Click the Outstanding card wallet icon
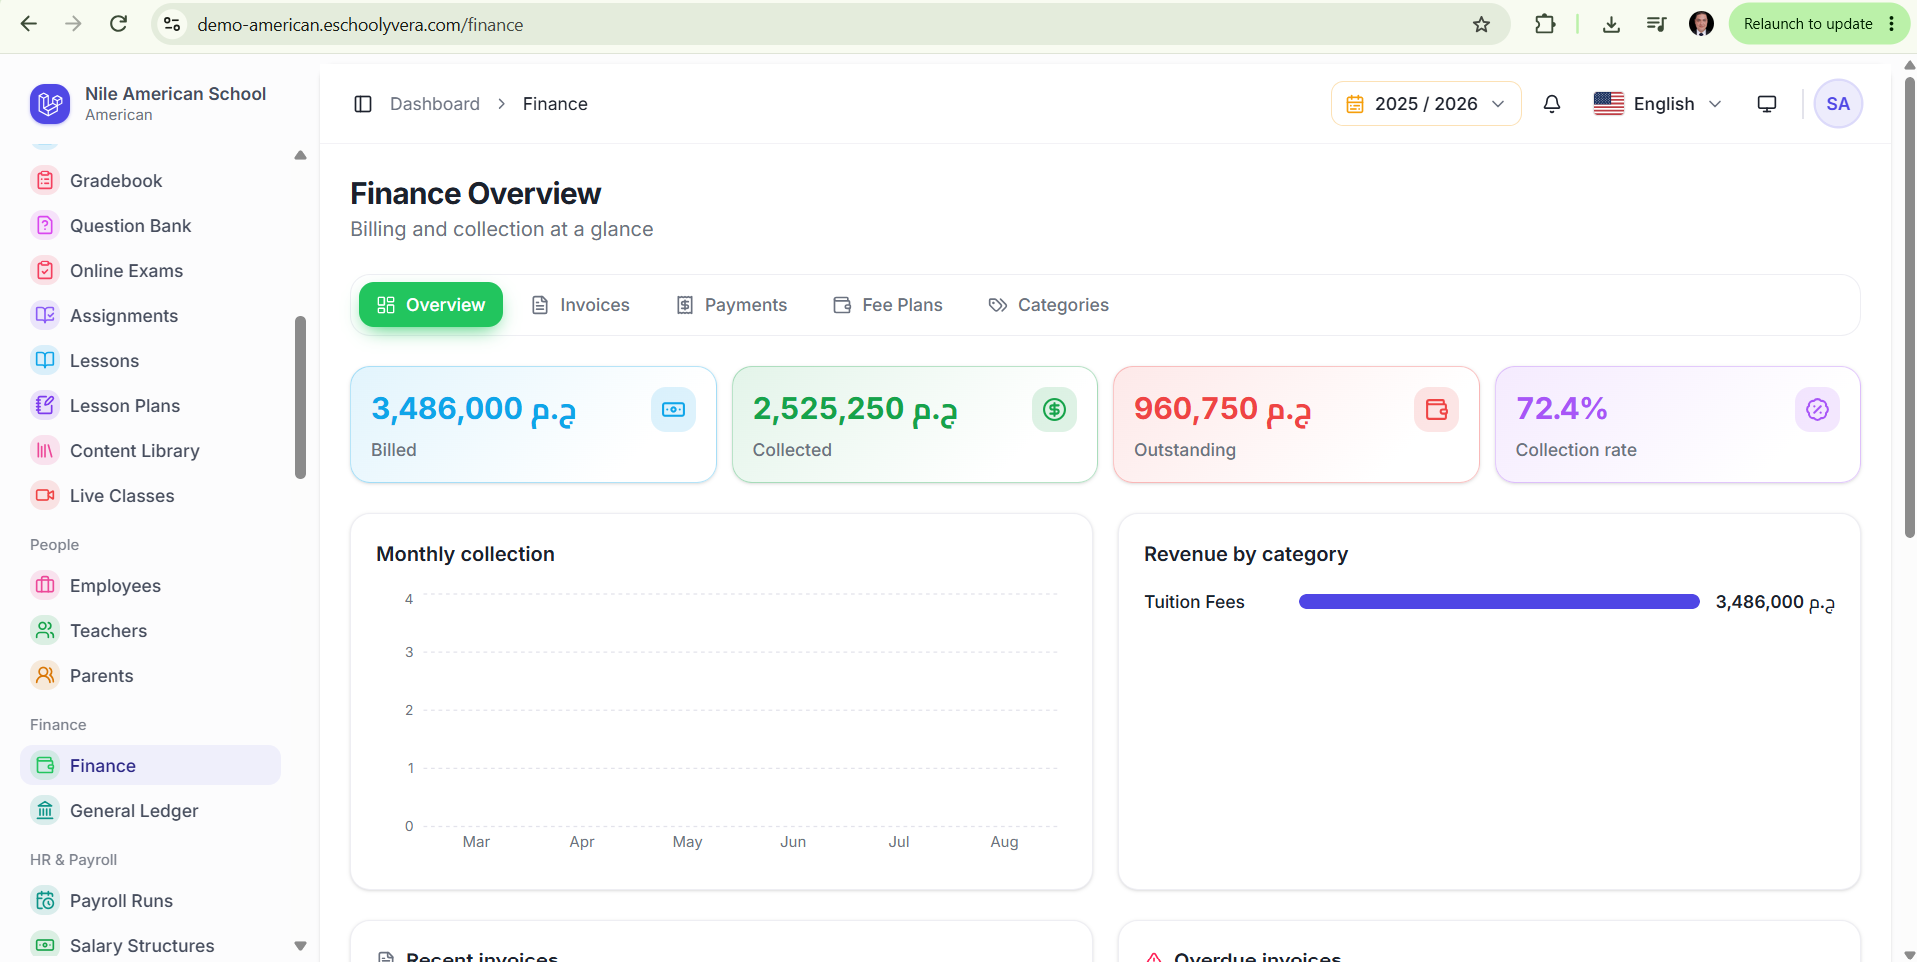The width and height of the screenshot is (1917, 962). click(1436, 409)
